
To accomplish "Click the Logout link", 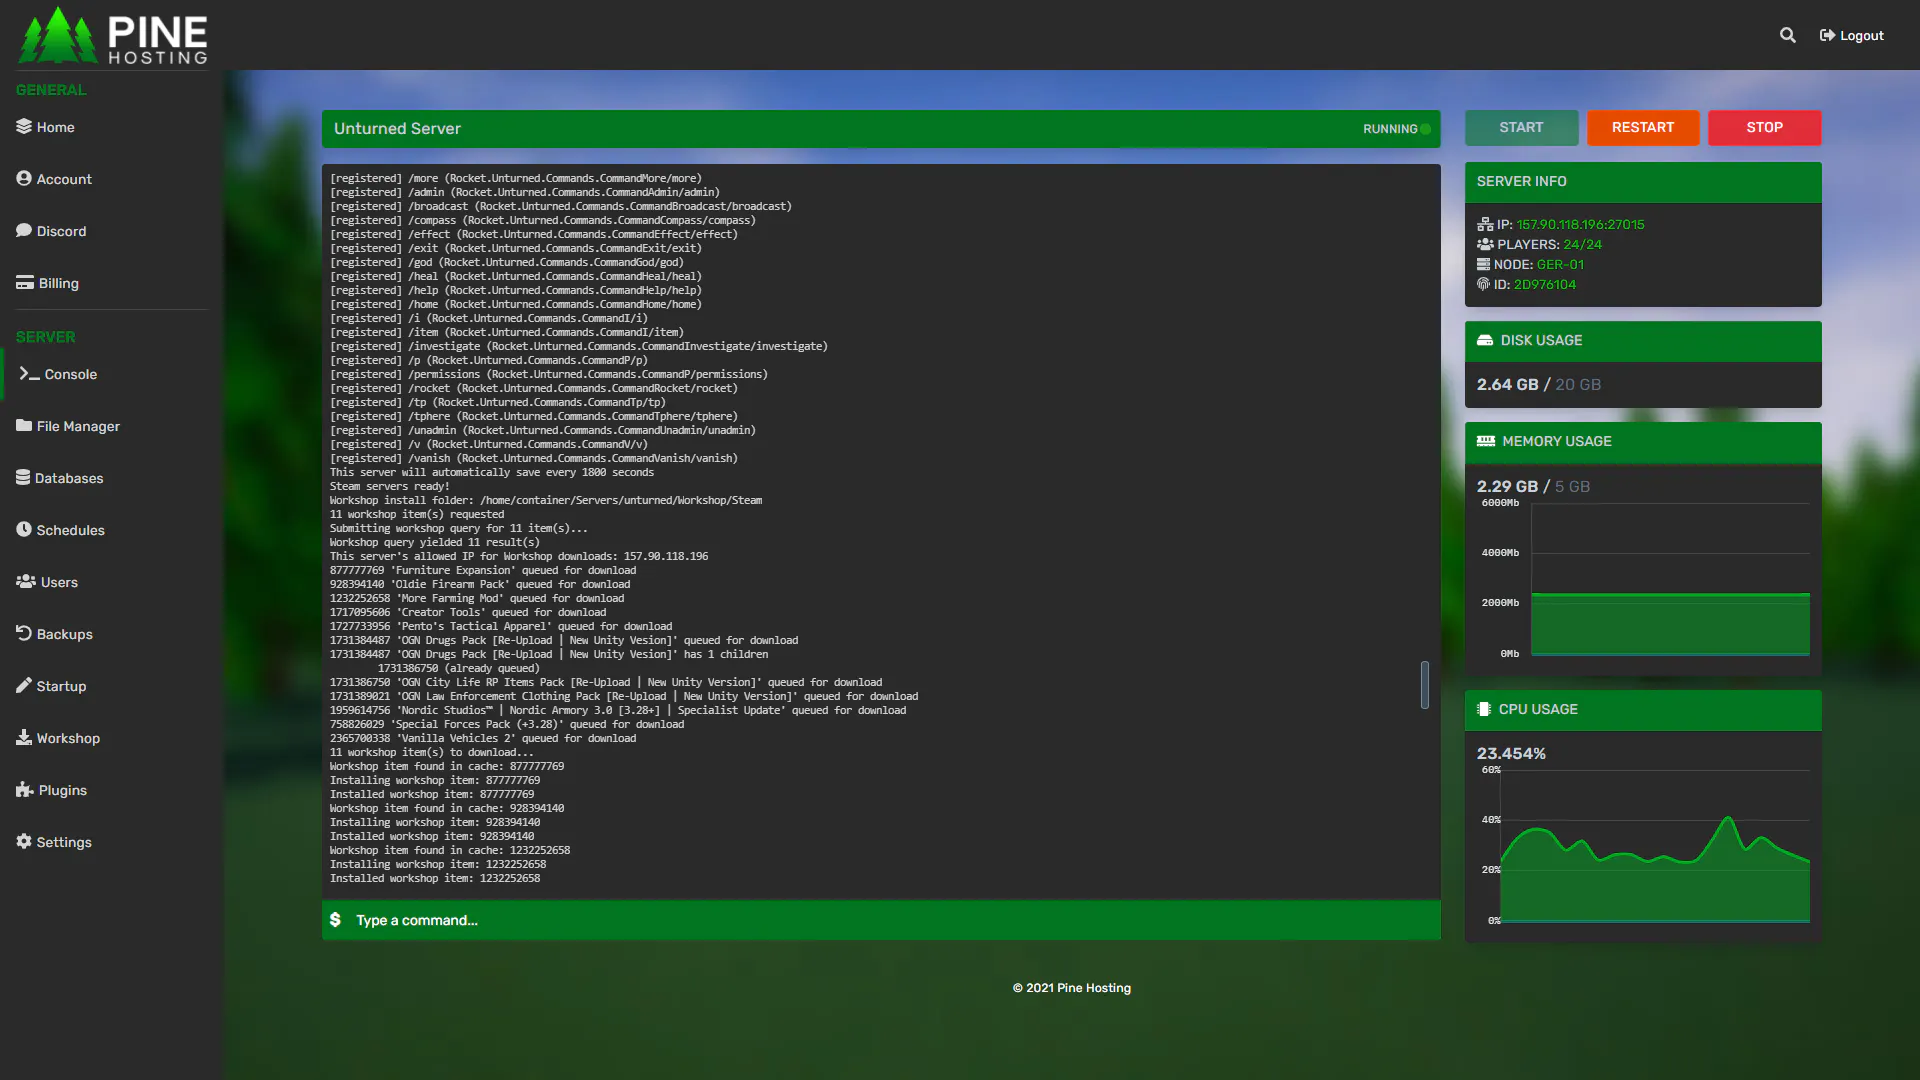I will [1851, 35].
